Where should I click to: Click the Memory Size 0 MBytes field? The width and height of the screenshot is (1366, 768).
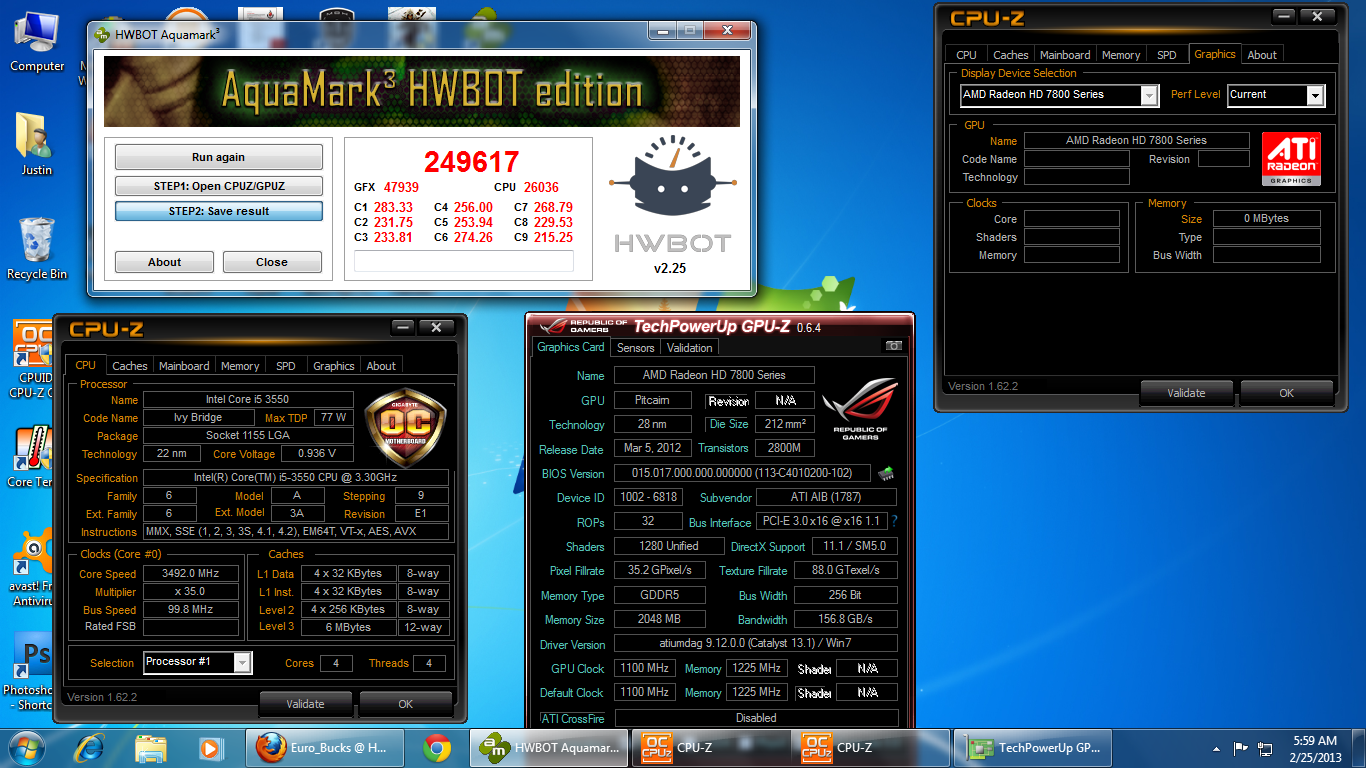point(1266,218)
